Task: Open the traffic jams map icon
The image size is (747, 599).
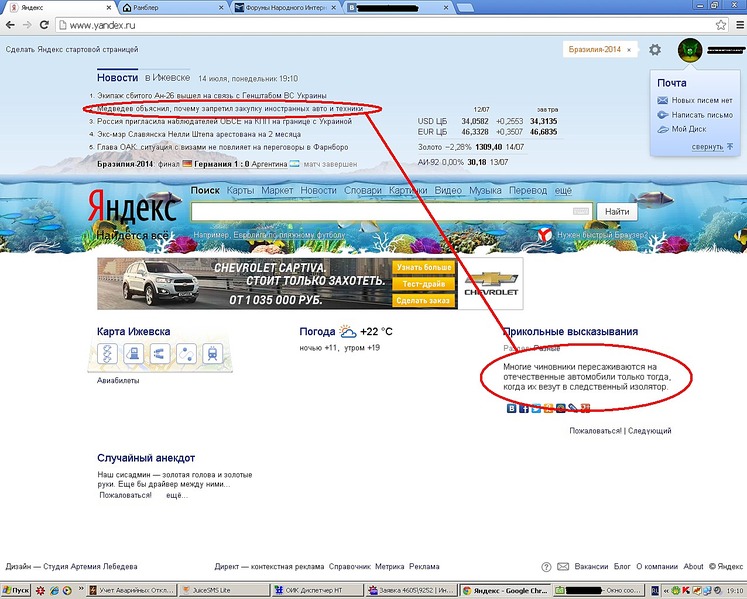Action: [x=107, y=354]
